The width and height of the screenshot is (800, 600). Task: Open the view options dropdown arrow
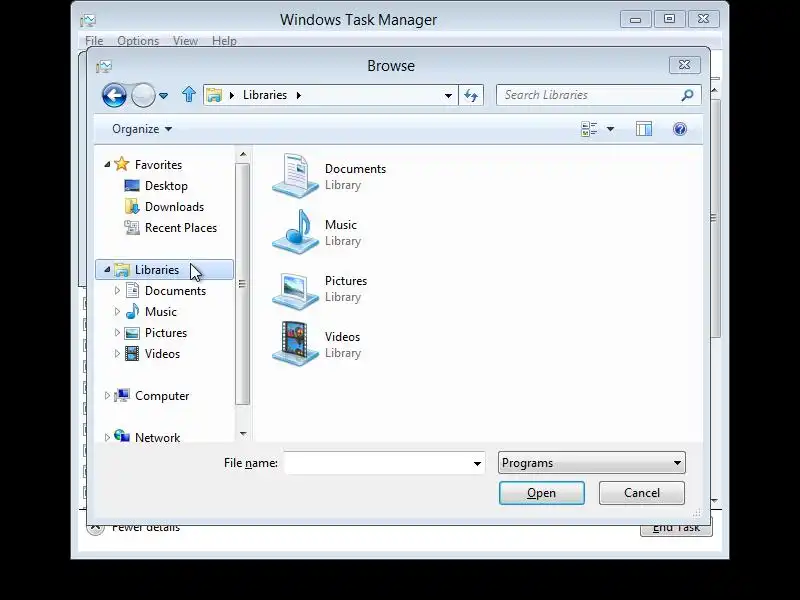tap(610, 129)
